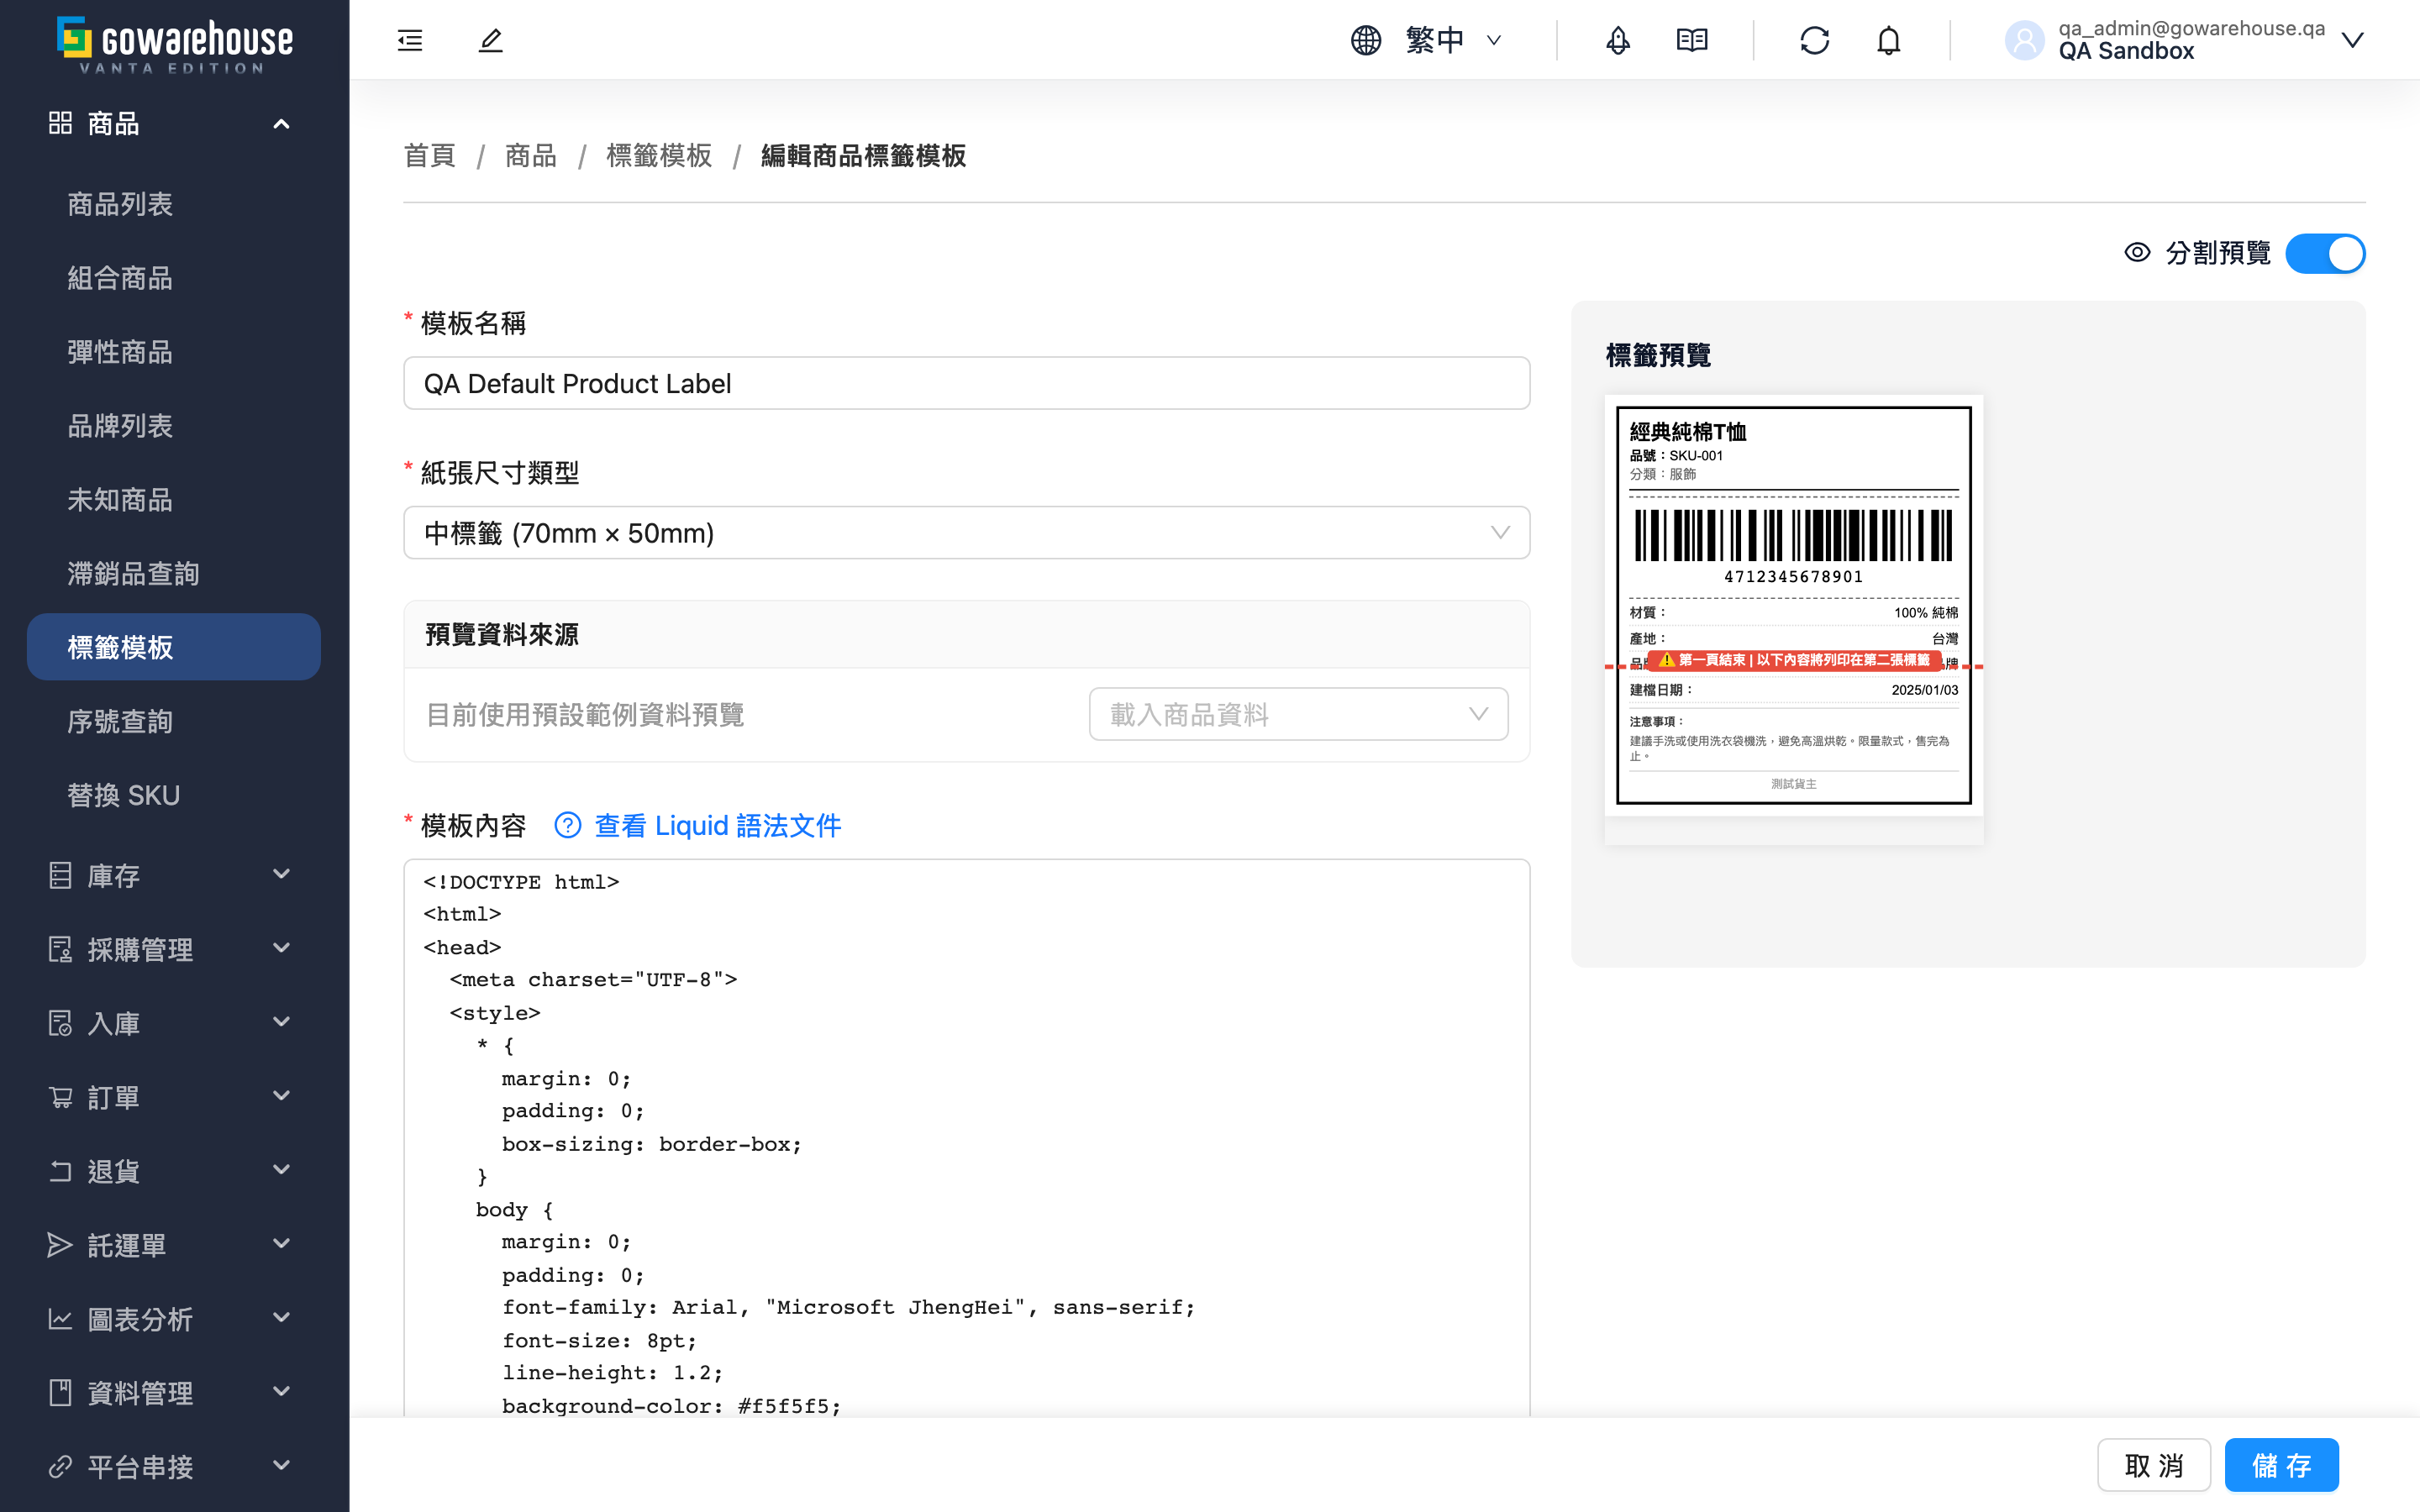The width and height of the screenshot is (2420, 1512).
Task: Click the refresh icon in top bar
Action: (x=1814, y=40)
